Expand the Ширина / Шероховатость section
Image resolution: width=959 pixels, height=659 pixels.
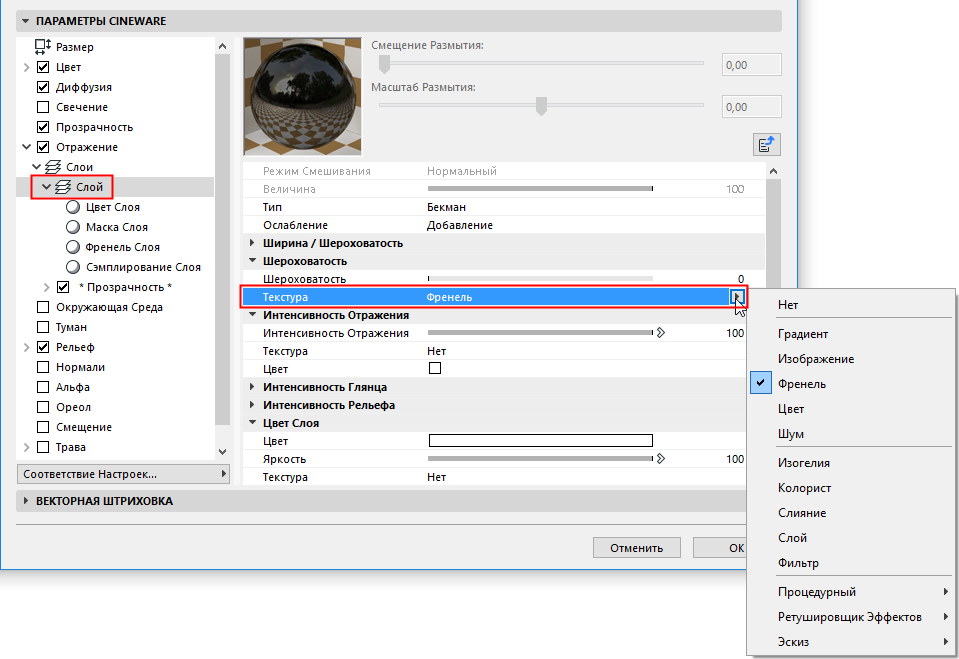pyautogui.click(x=251, y=242)
